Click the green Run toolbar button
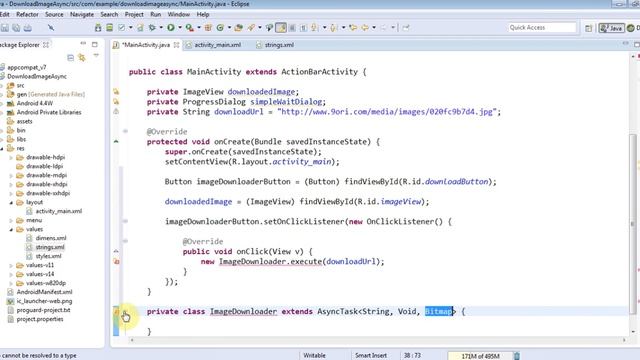The width and height of the screenshot is (640, 360). coord(171,27)
